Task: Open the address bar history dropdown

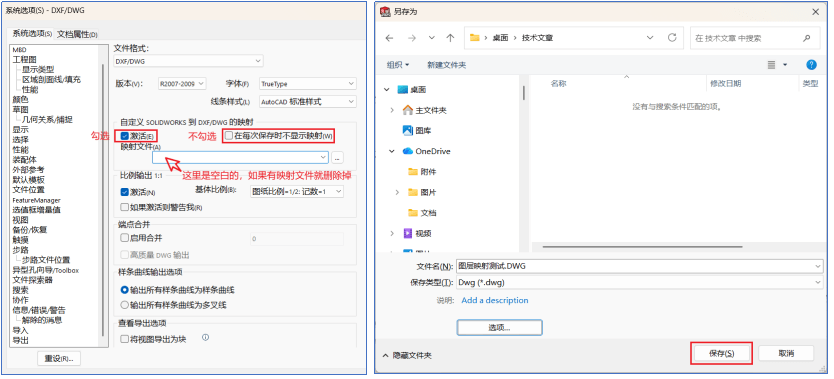Action: (x=650, y=38)
